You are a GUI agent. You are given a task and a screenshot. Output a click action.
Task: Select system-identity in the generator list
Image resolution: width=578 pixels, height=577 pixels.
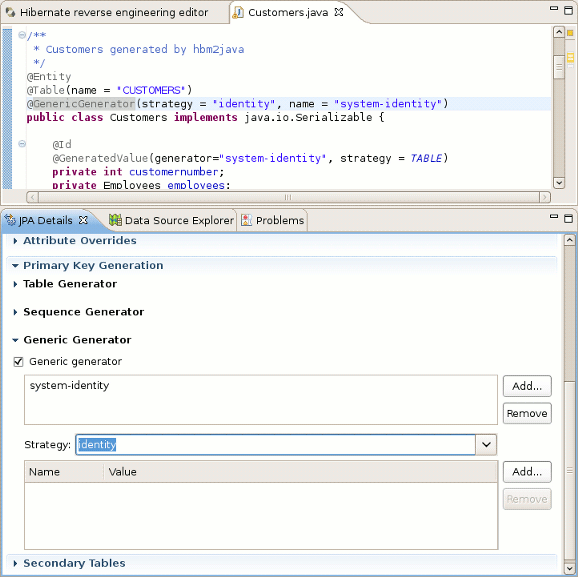point(69,386)
